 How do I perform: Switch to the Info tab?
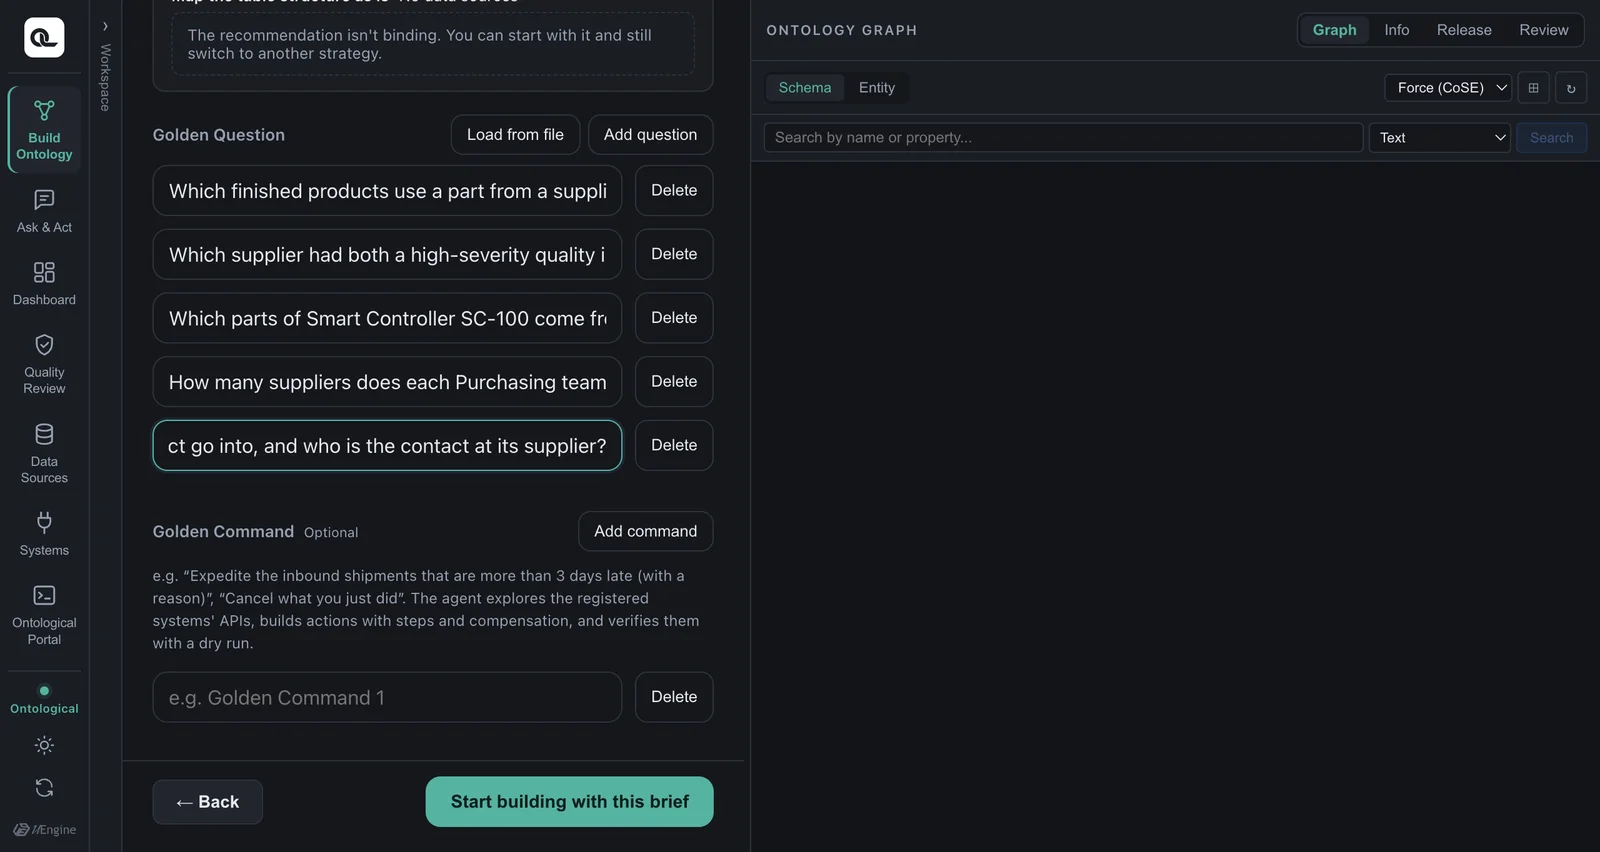coord(1397,30)
